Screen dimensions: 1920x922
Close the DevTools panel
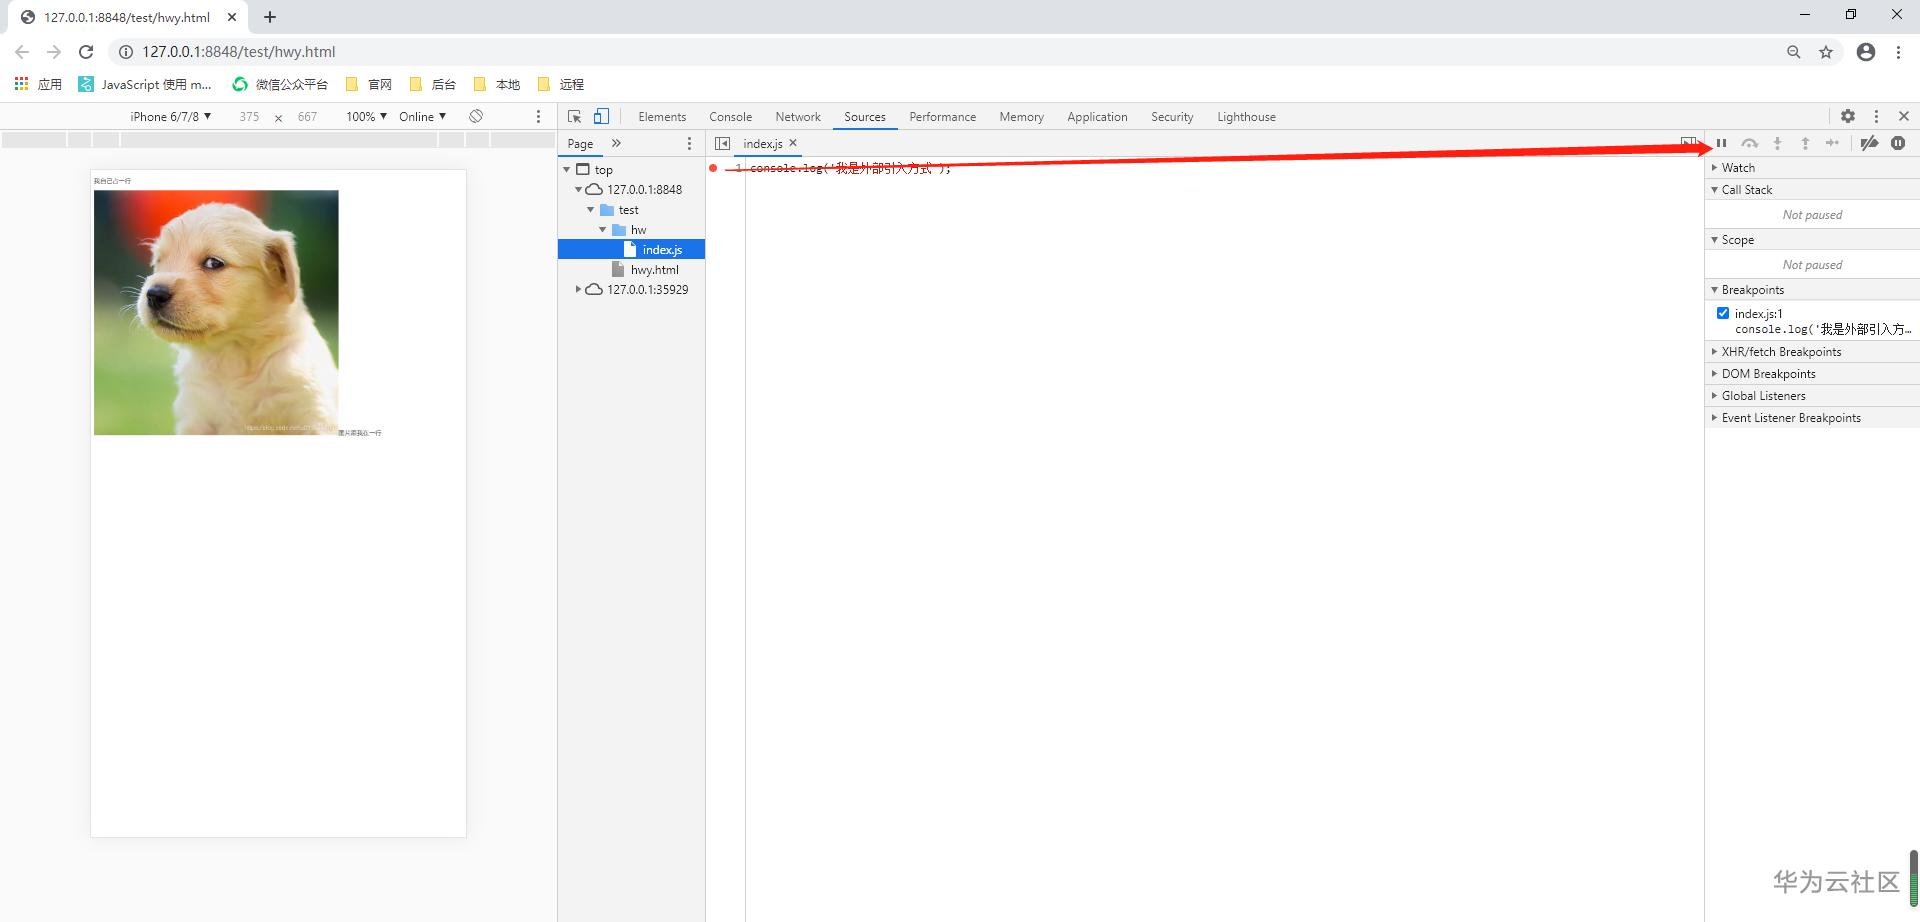(x=1904, y=116)
